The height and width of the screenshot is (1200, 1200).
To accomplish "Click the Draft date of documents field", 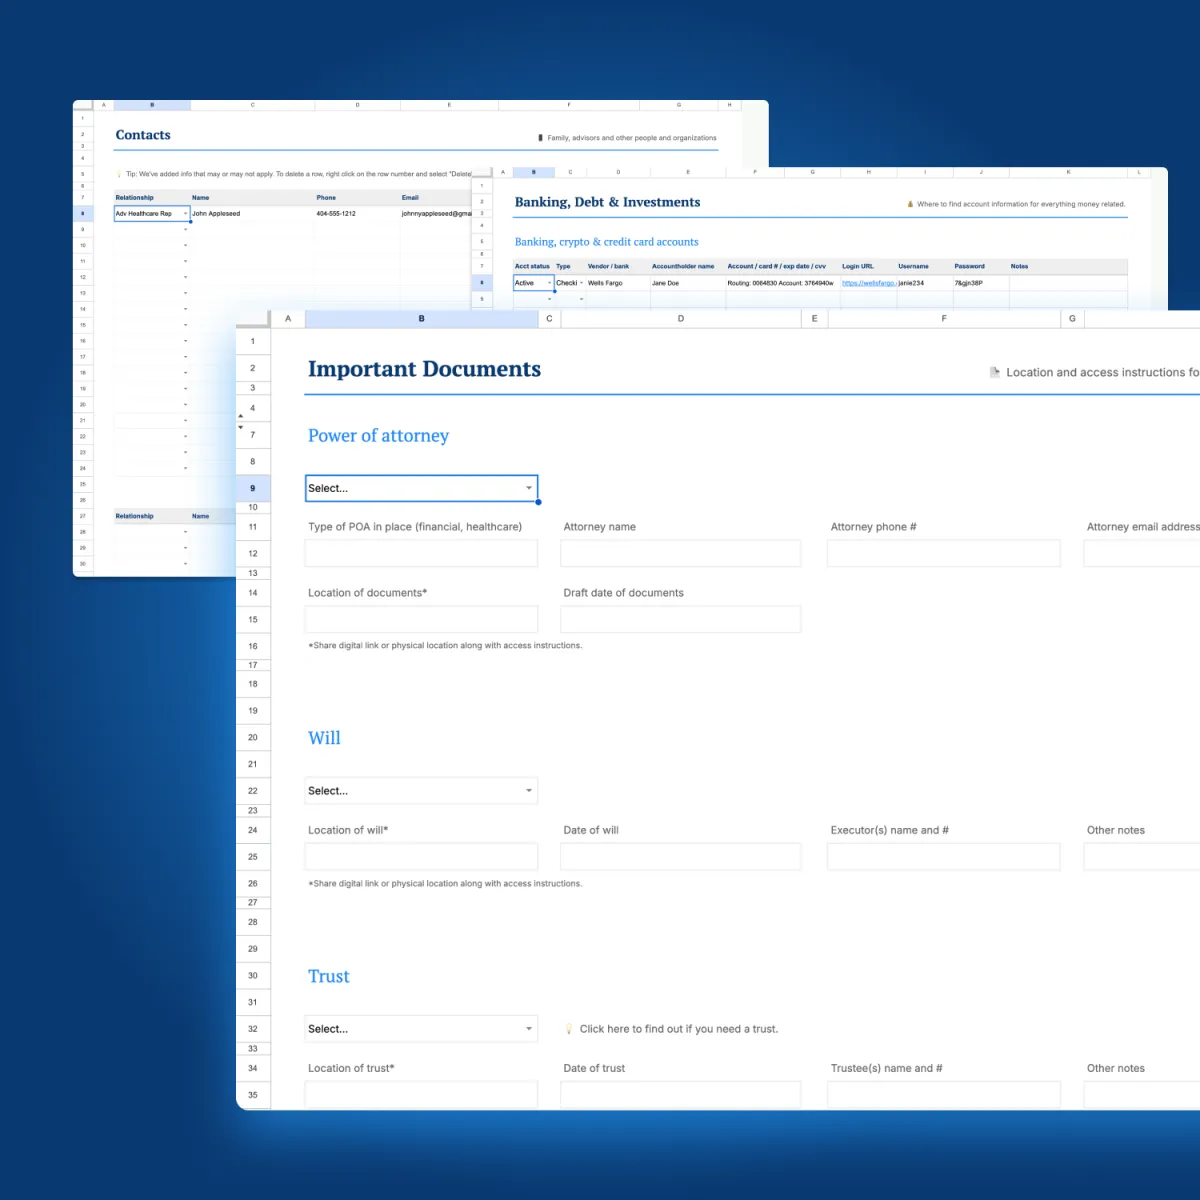I will click(681, 619).
